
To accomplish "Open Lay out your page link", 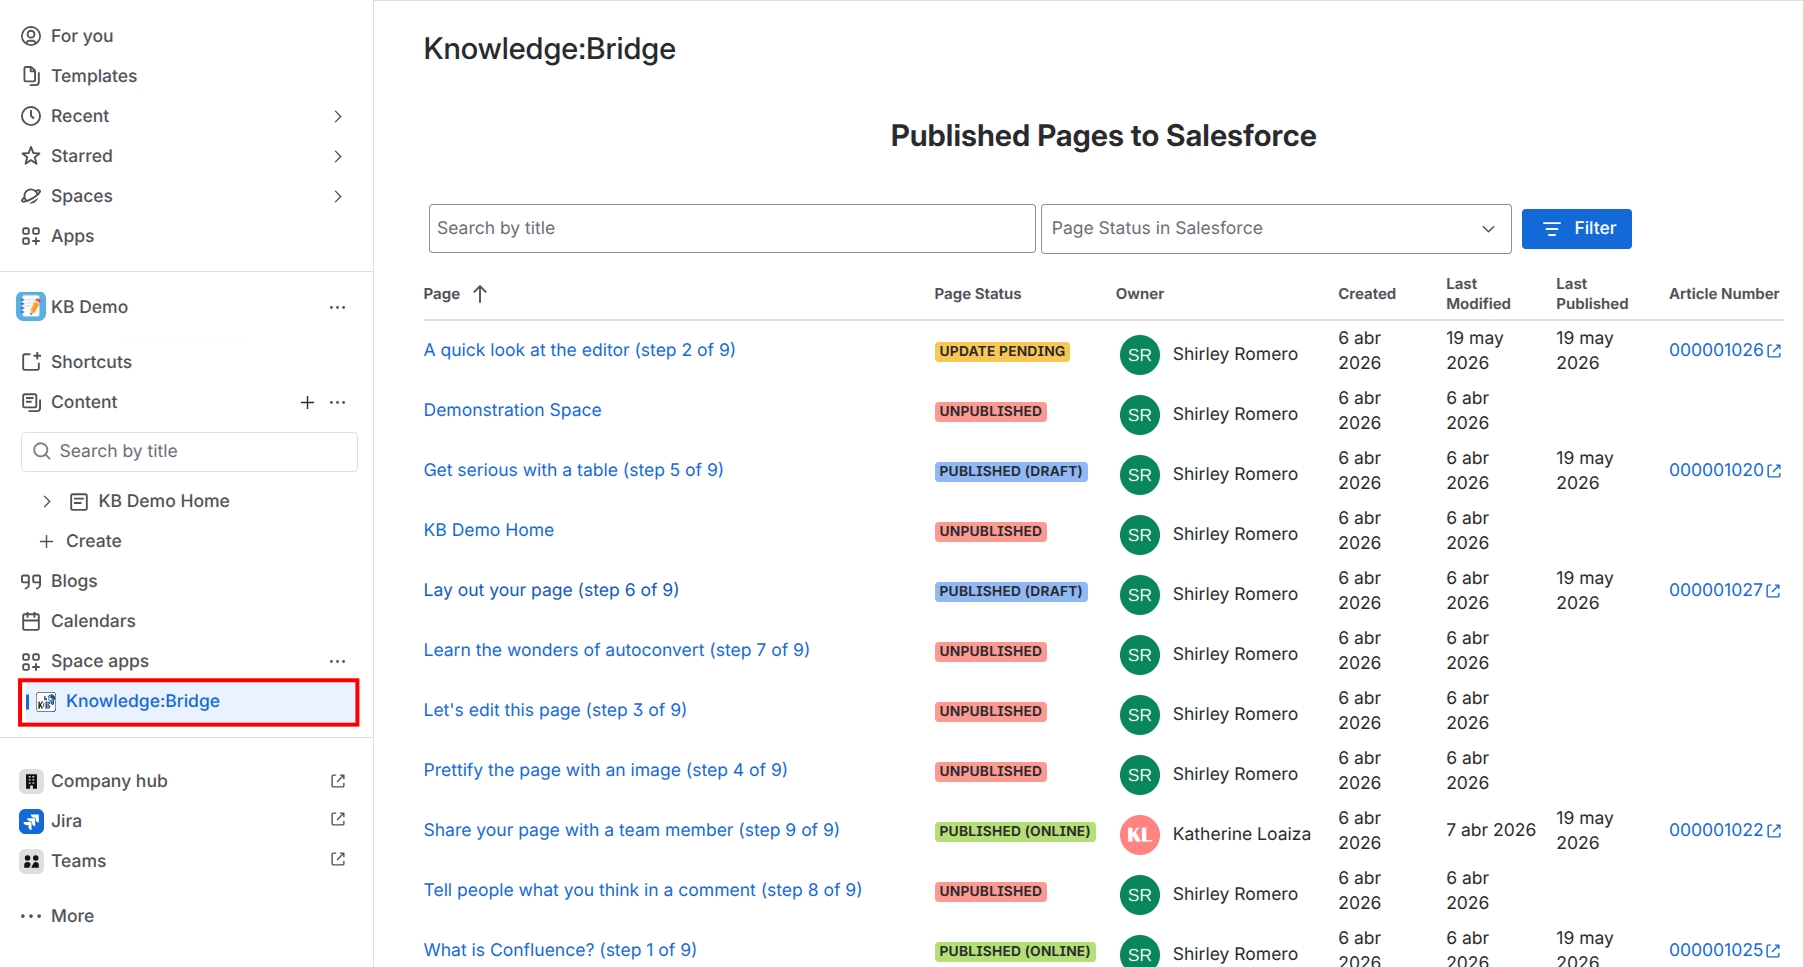I will [551, 590].
